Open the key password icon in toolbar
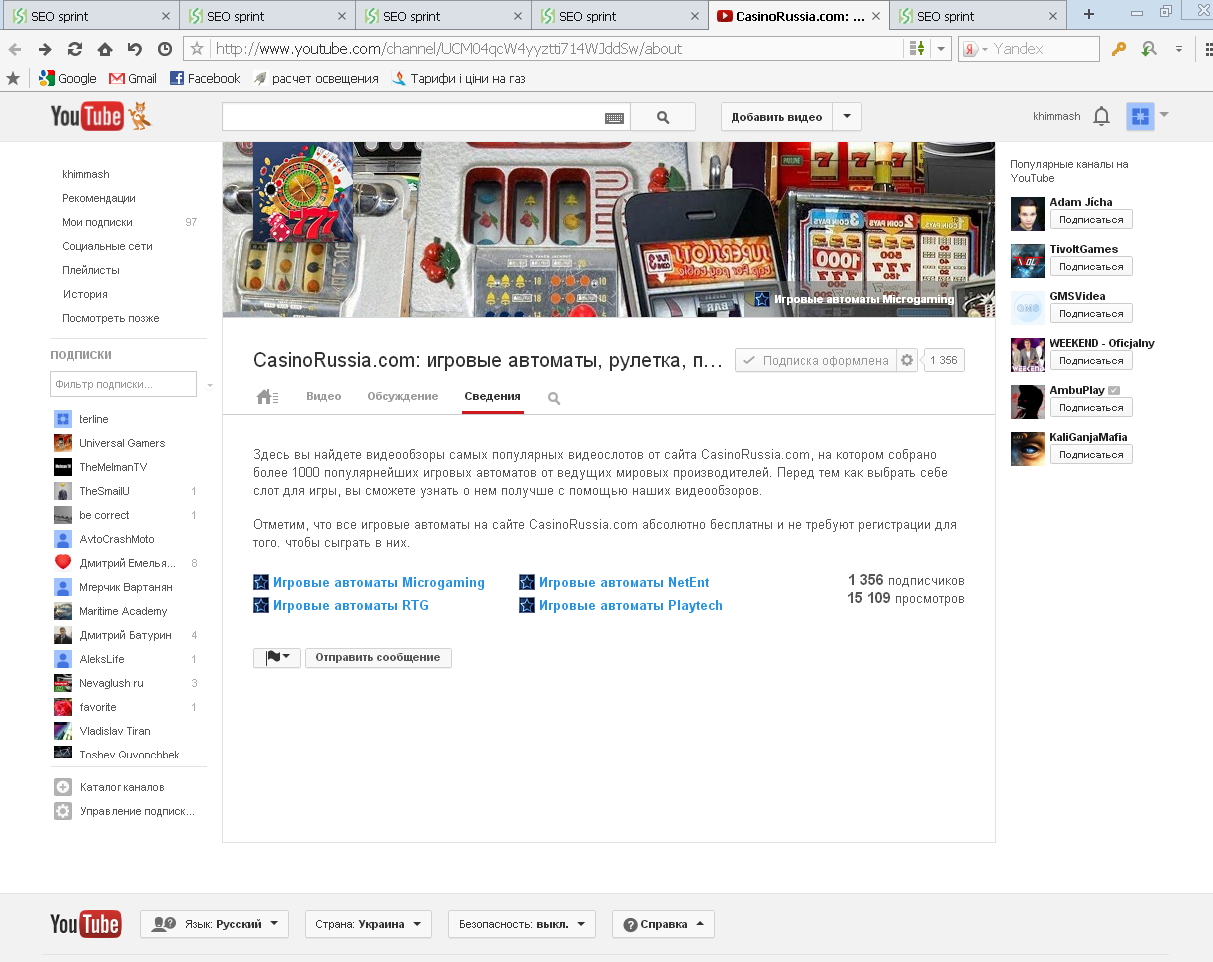1213x962 pixels. 1119,49
